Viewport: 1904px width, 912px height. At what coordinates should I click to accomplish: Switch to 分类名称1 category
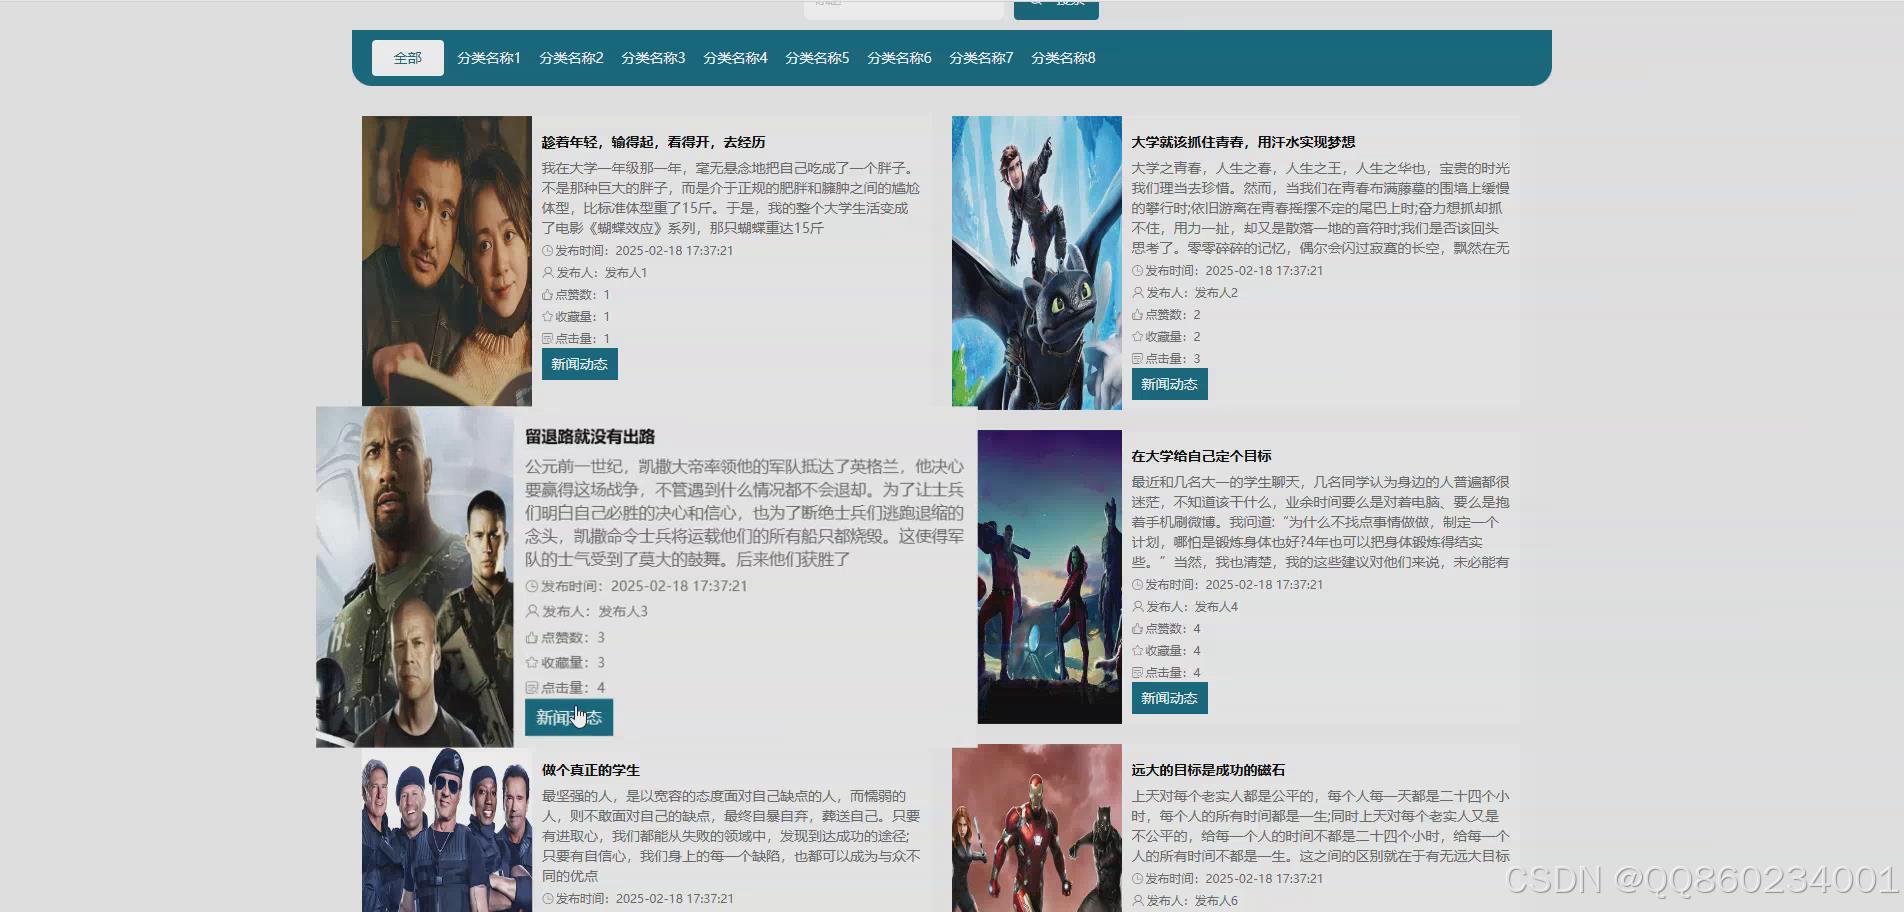click(489, 58)
